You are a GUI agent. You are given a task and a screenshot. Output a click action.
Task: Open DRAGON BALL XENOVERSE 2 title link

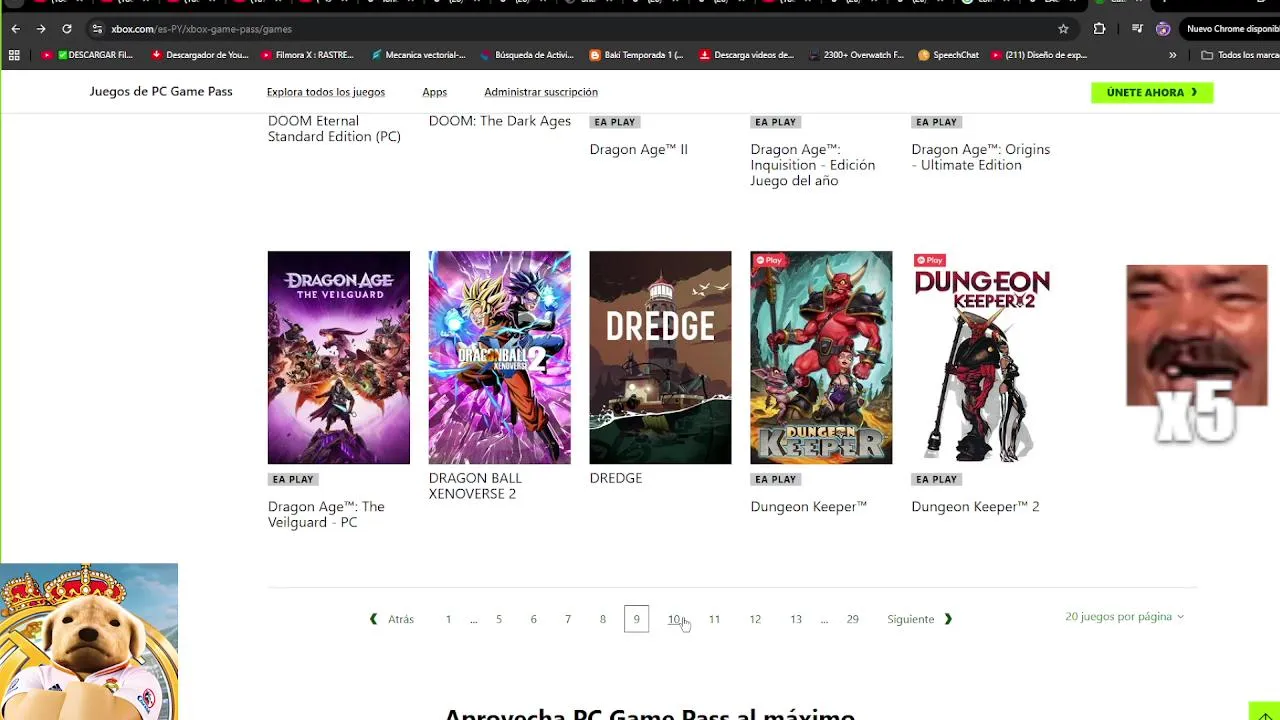click(x=475, y=486)
